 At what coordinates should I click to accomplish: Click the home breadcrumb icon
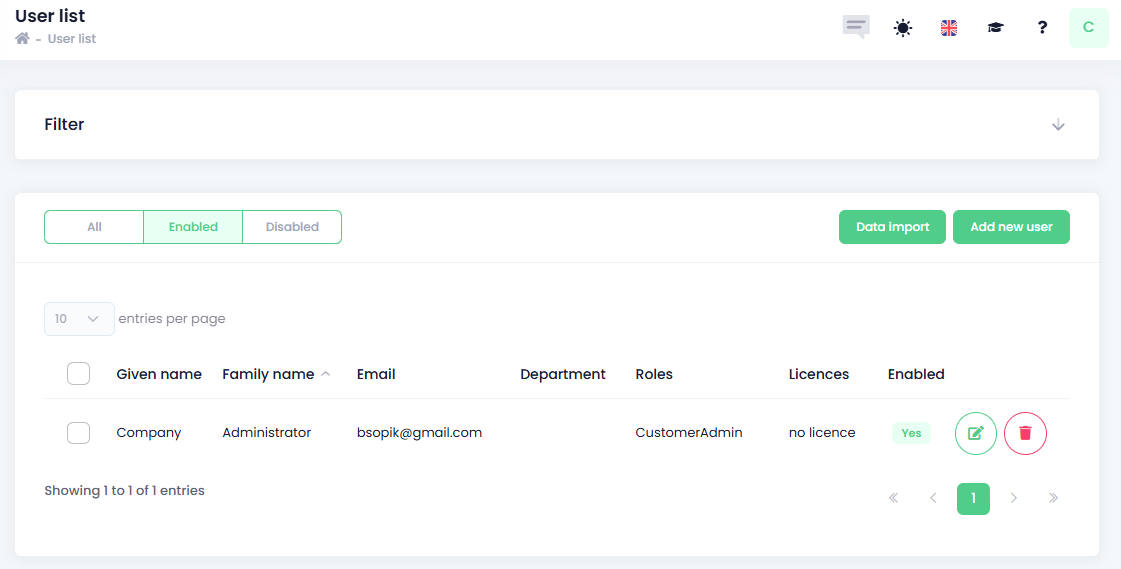[x=22, y=39]
